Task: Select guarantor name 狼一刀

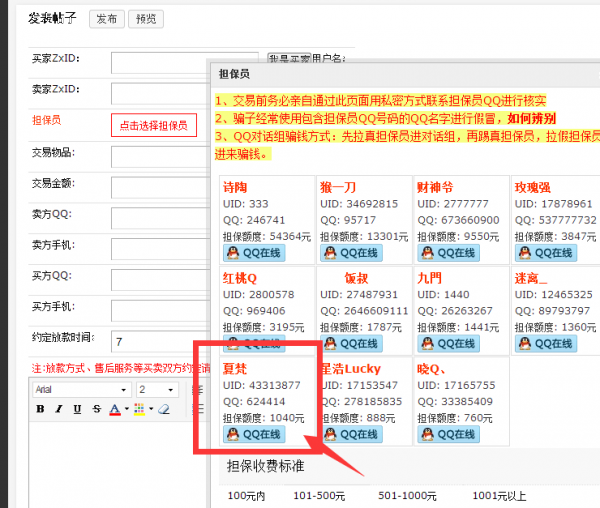Action: click(x=338, y=187)
